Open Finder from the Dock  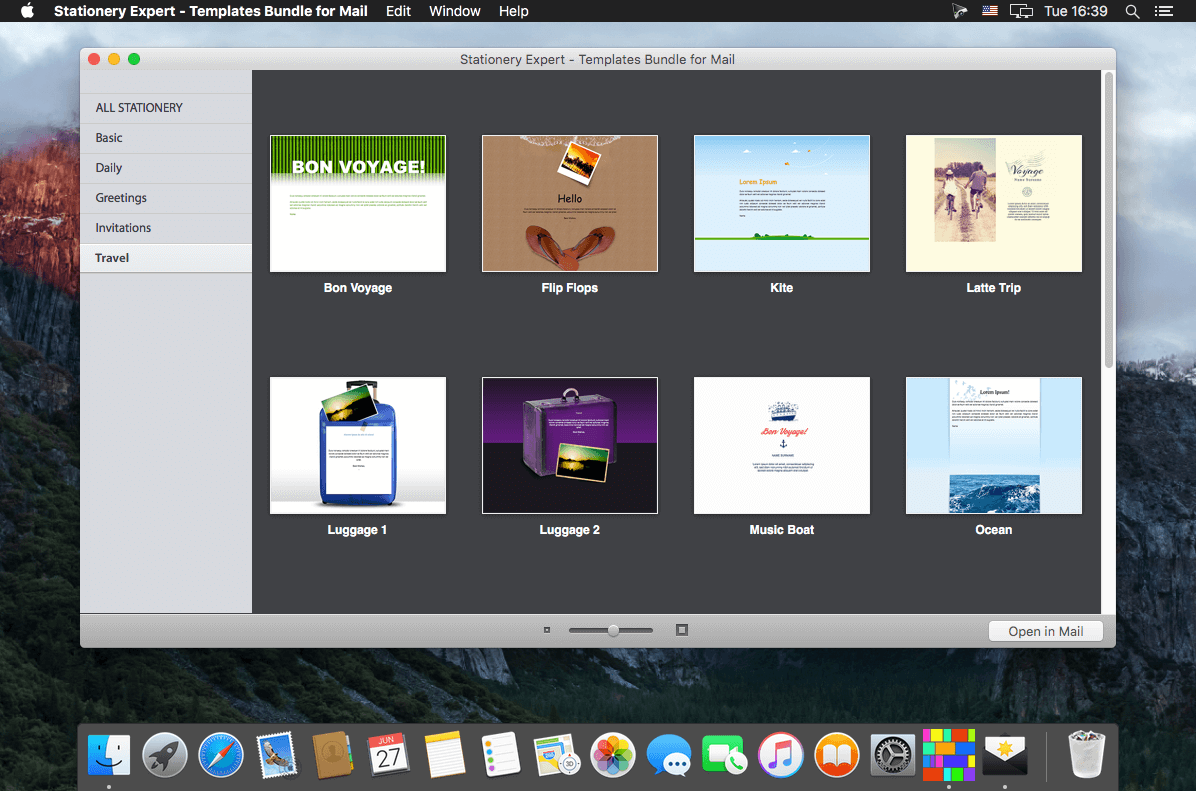pos(108,755)
